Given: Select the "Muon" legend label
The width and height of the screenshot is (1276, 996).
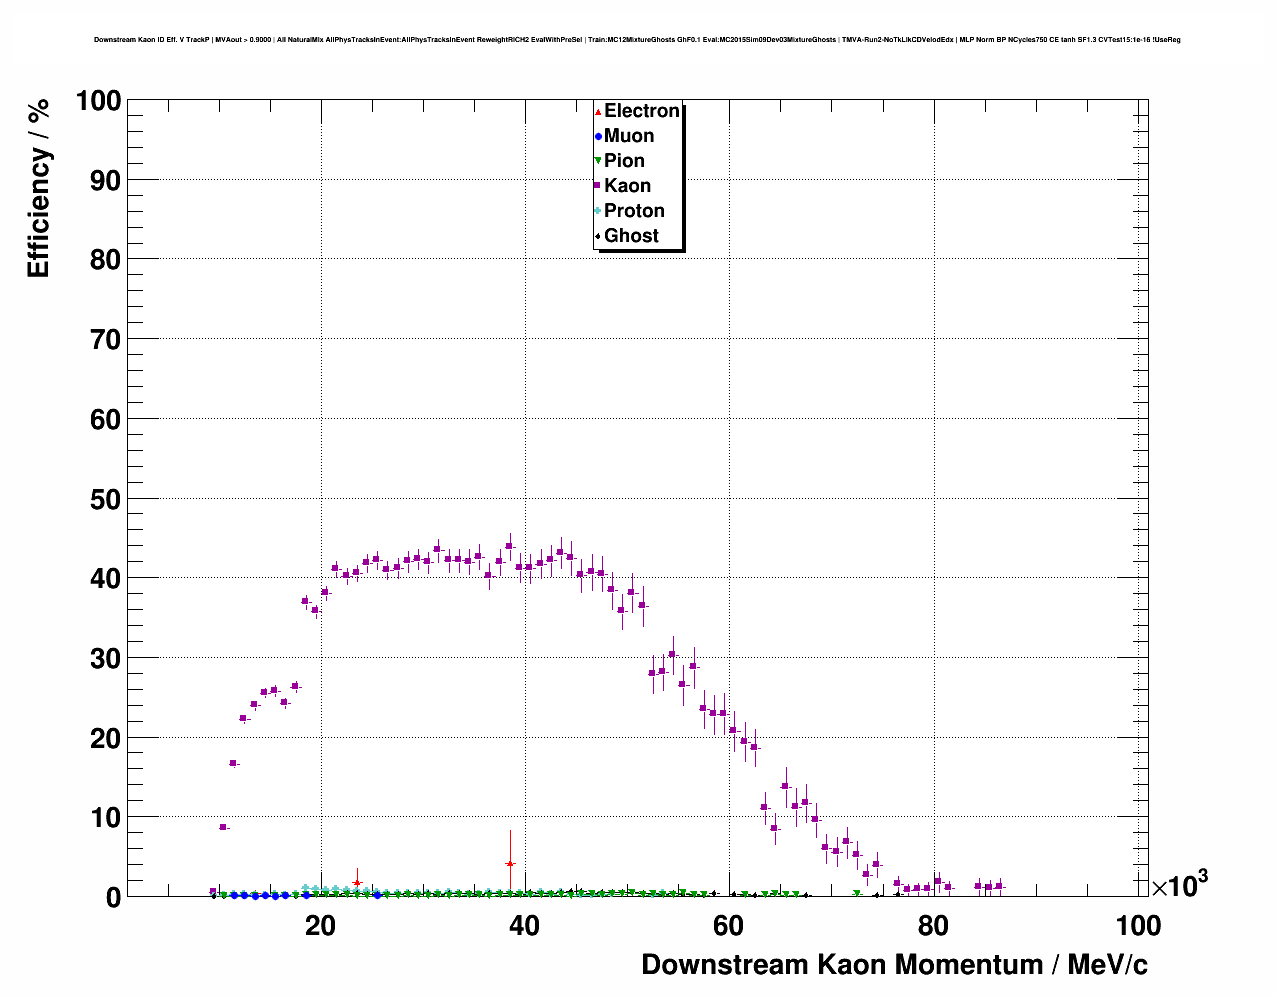Looking at the screenshot, I should [x=629, y=136].
